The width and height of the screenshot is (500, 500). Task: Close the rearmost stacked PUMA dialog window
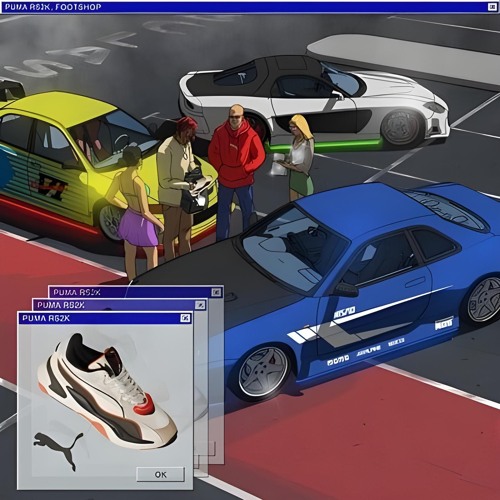216,292
